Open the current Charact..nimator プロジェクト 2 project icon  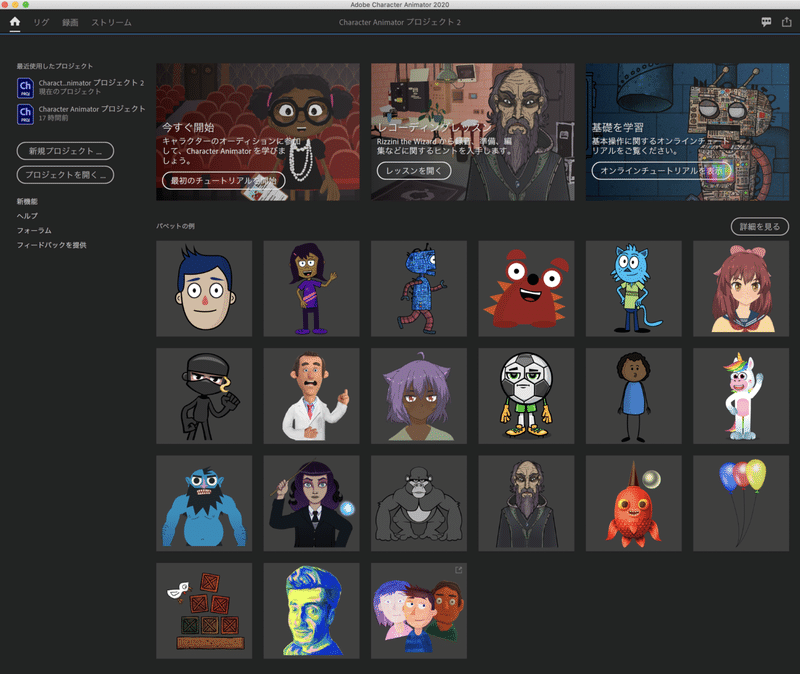click(25, 87)
